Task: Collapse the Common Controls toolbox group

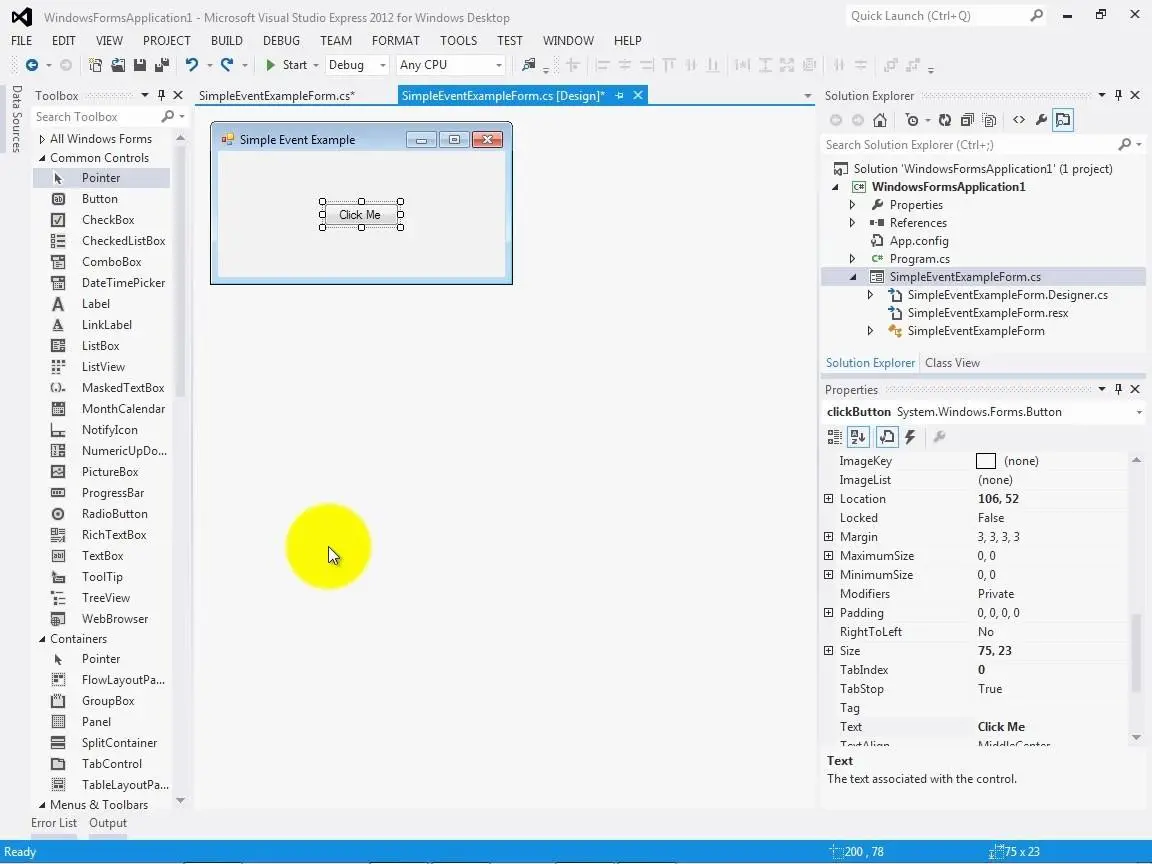Action: [x=42, y=158]
